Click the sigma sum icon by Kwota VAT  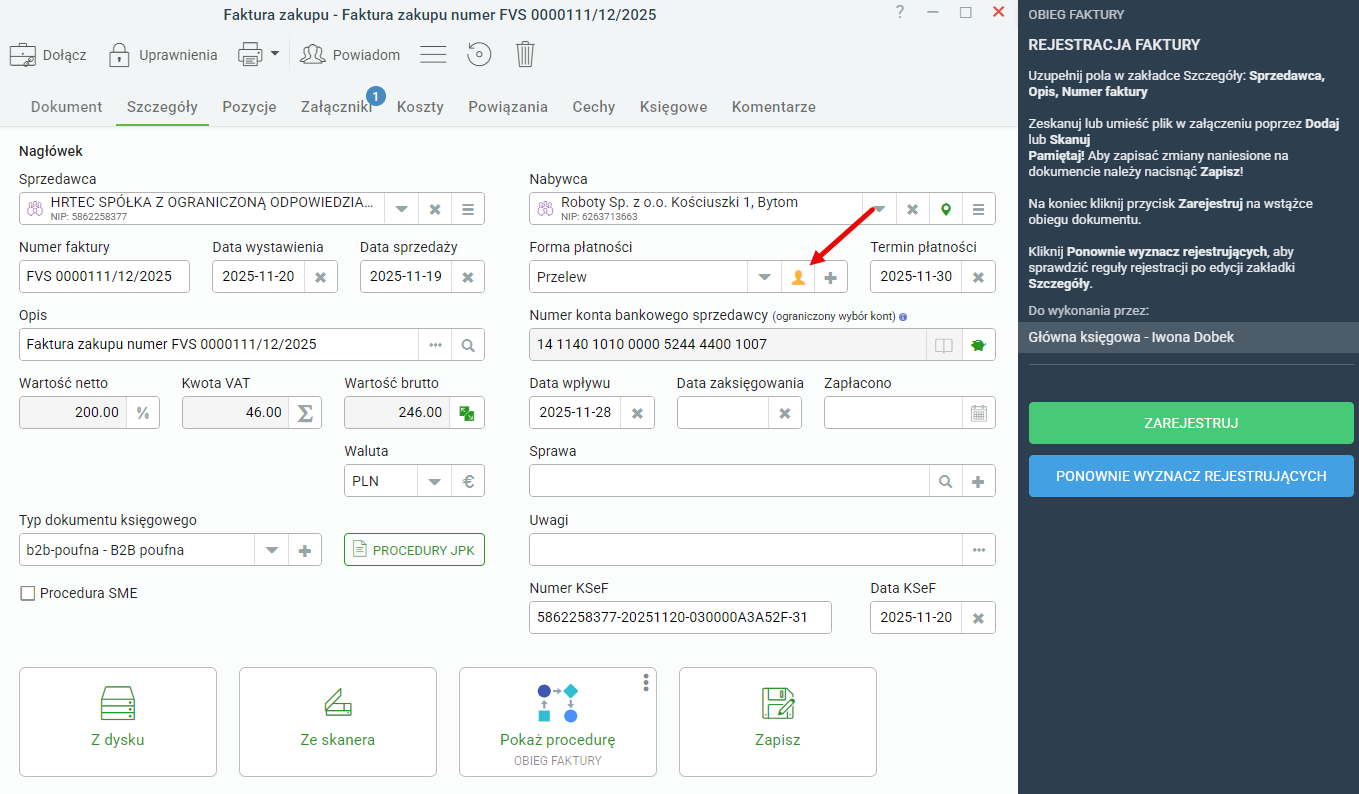(x=305, y=412)
